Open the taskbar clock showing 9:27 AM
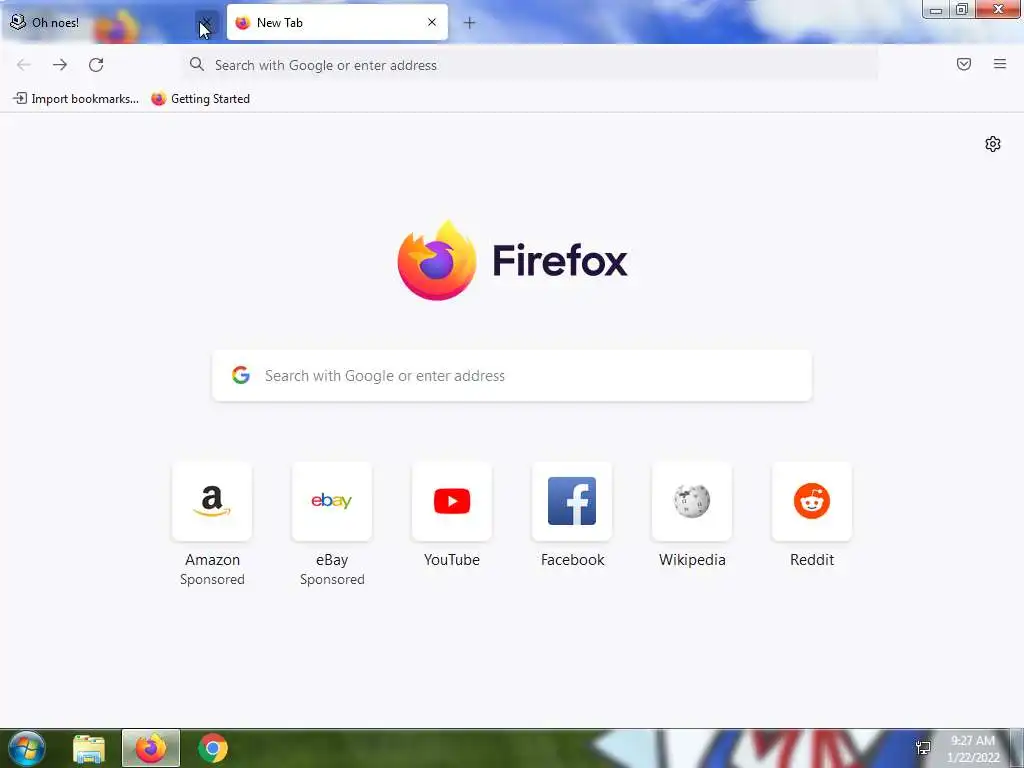This screenshot has height=768, width=1024. click(x=973, y=749)
